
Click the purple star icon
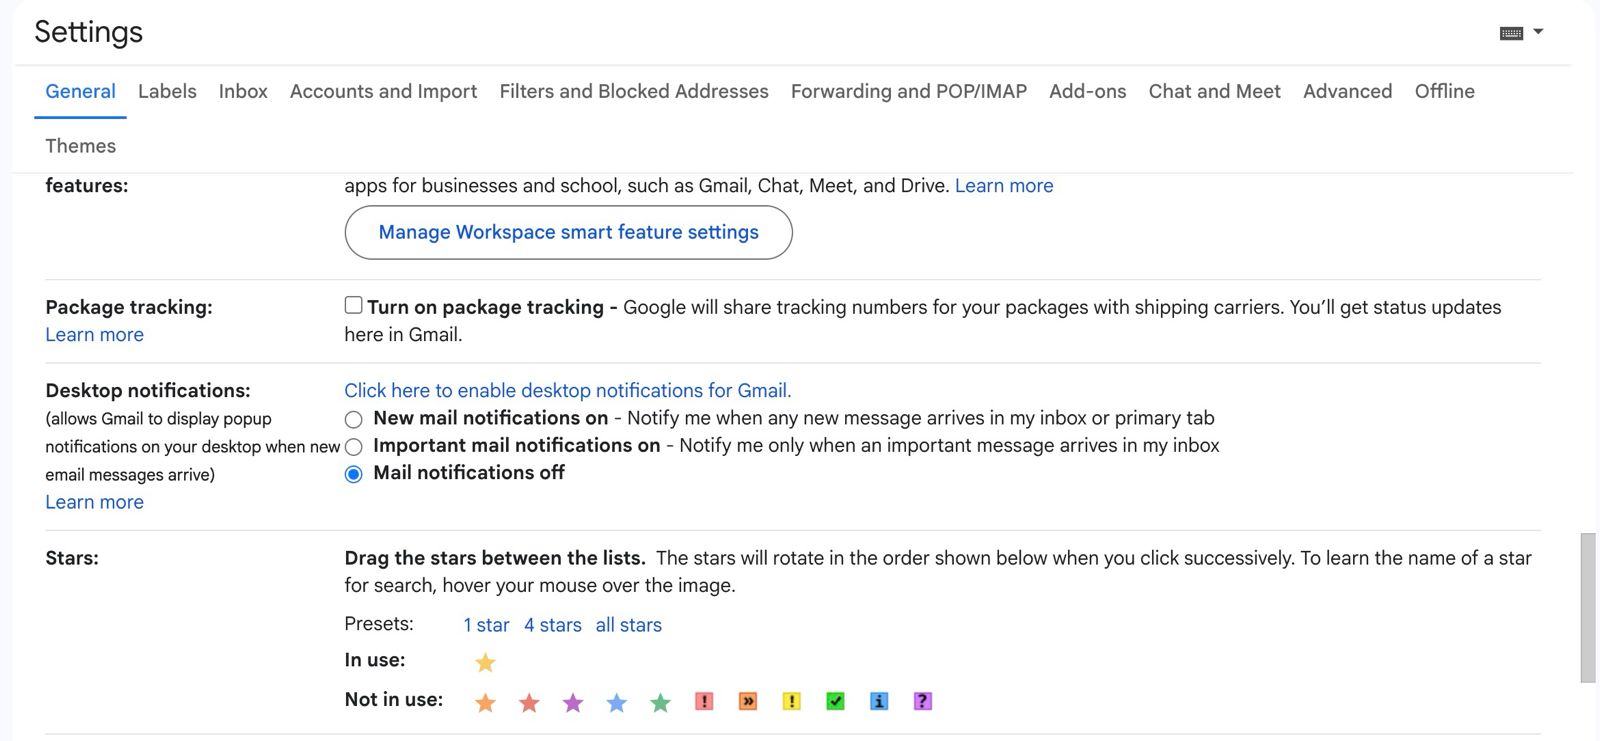tap(573, 703)
